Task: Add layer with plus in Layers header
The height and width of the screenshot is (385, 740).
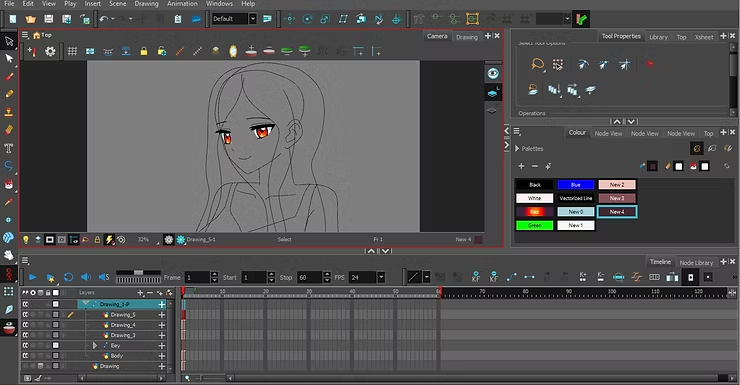Action: (x=140, y=293)
